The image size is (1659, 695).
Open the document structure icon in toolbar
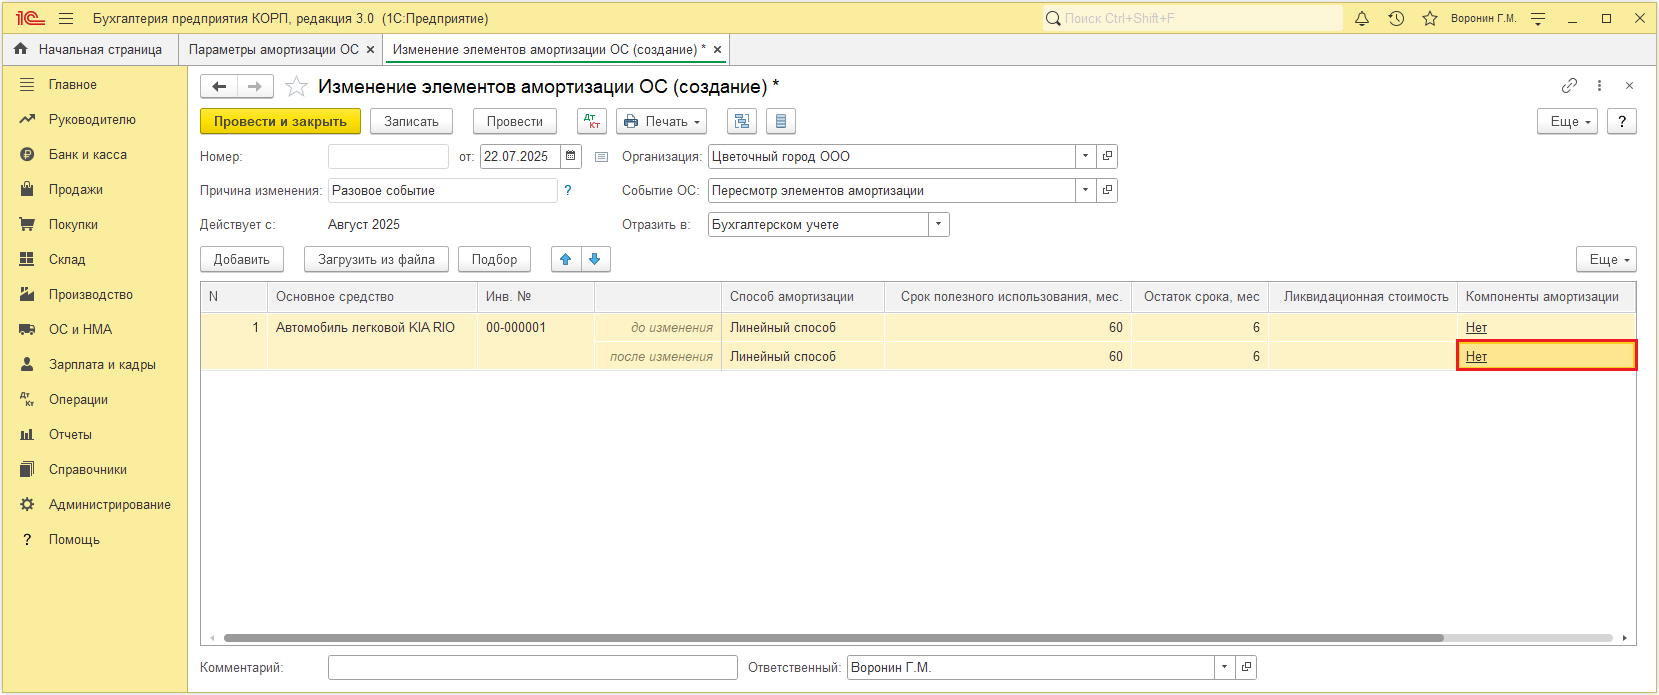click(x=742, y=121)
